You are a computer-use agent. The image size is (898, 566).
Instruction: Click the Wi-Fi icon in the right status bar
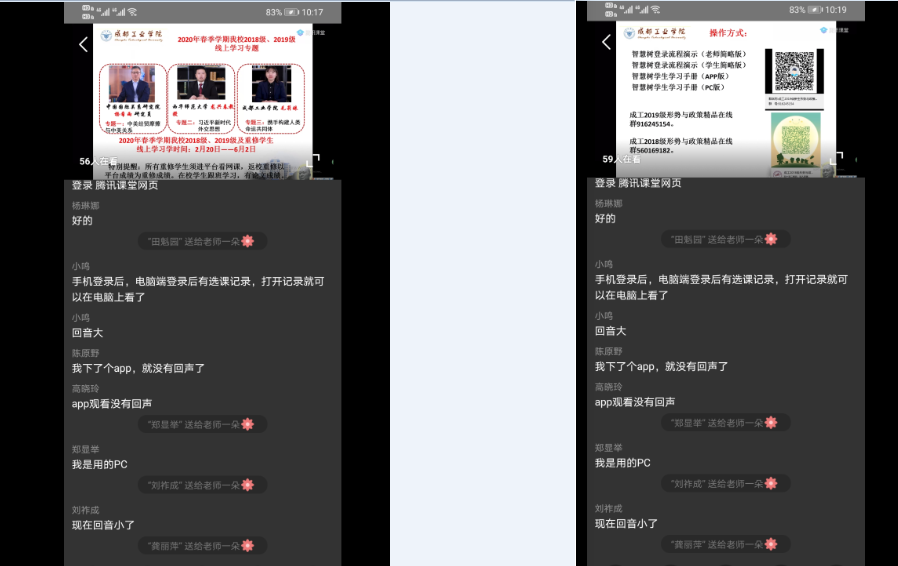coord(655,10)
